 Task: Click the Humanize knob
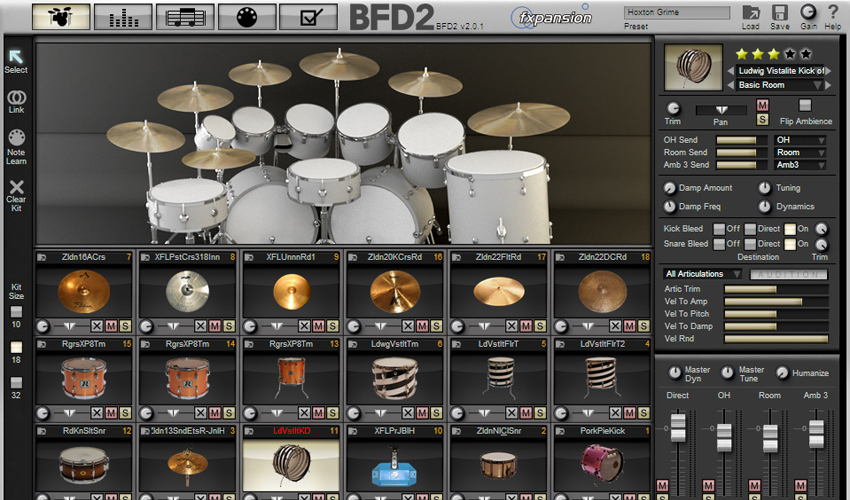782,373
